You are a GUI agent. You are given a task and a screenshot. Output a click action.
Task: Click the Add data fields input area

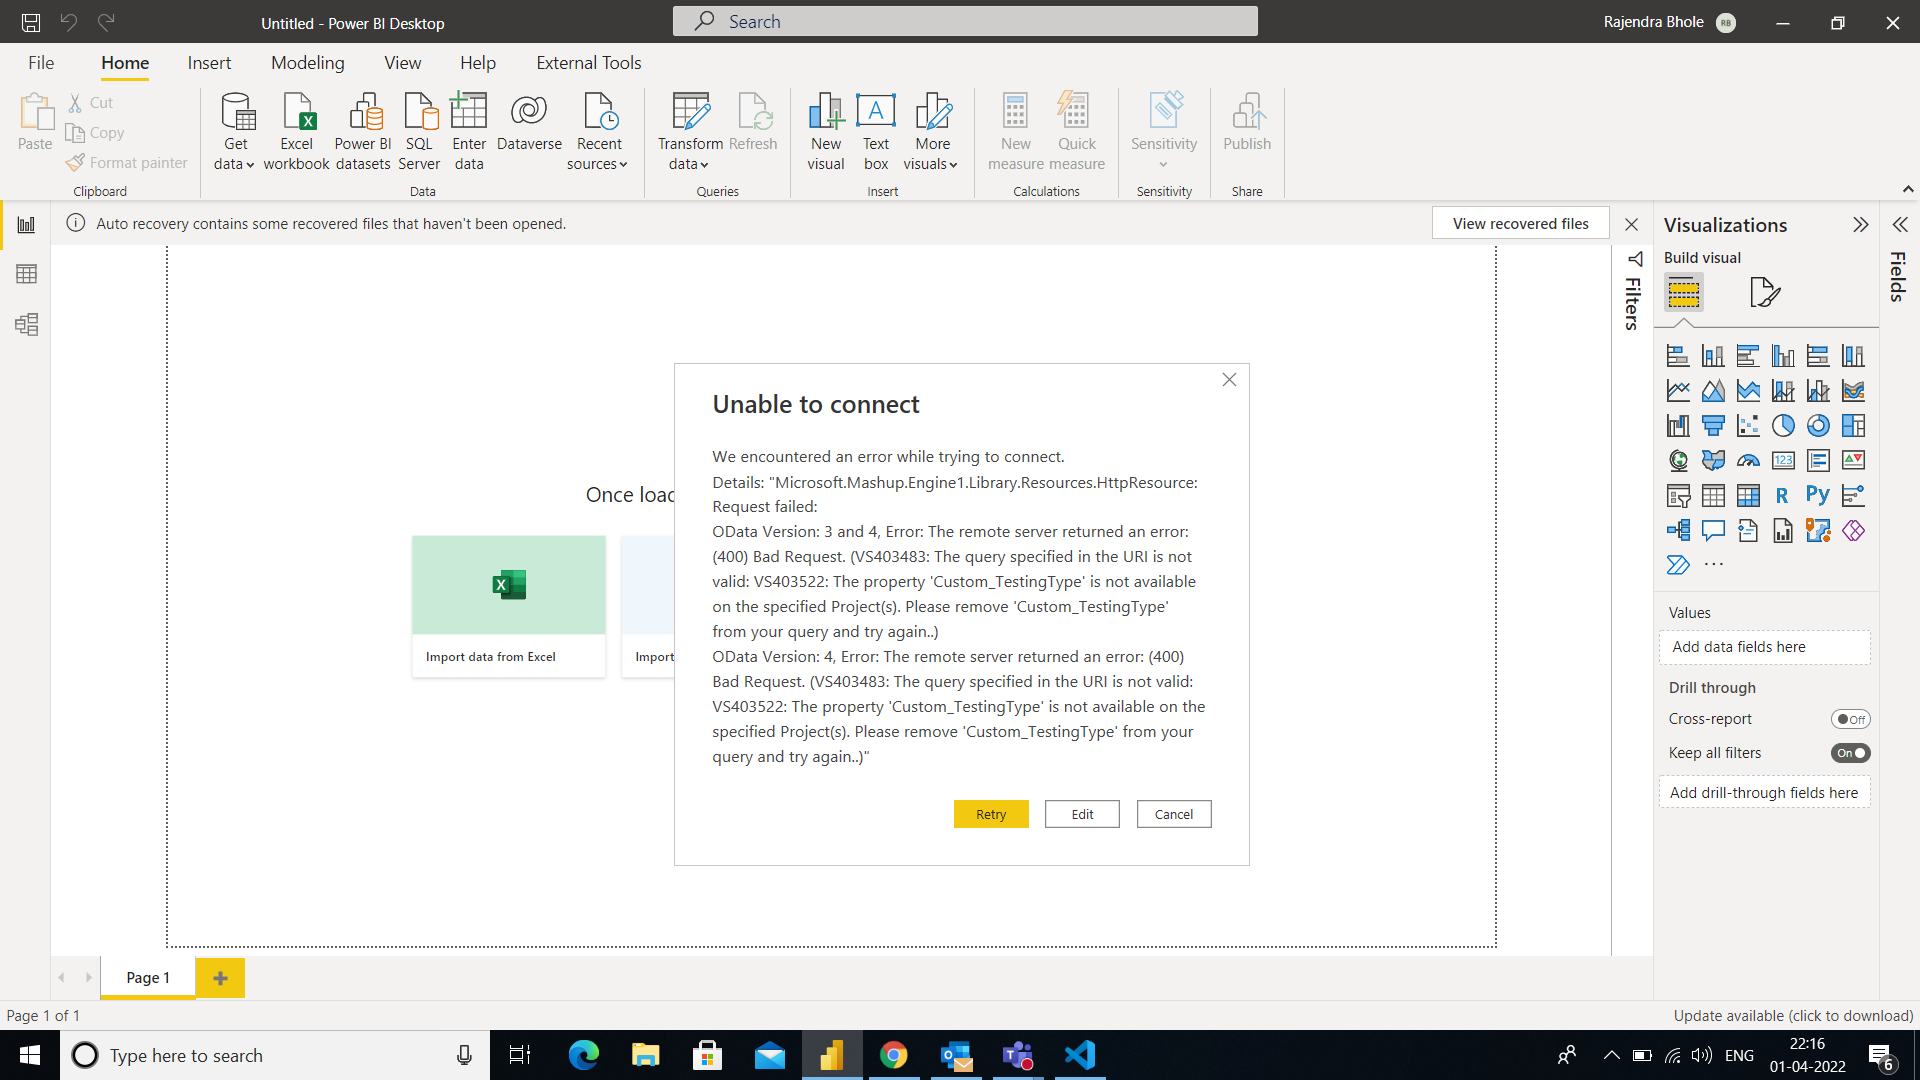pos(1764,646)
